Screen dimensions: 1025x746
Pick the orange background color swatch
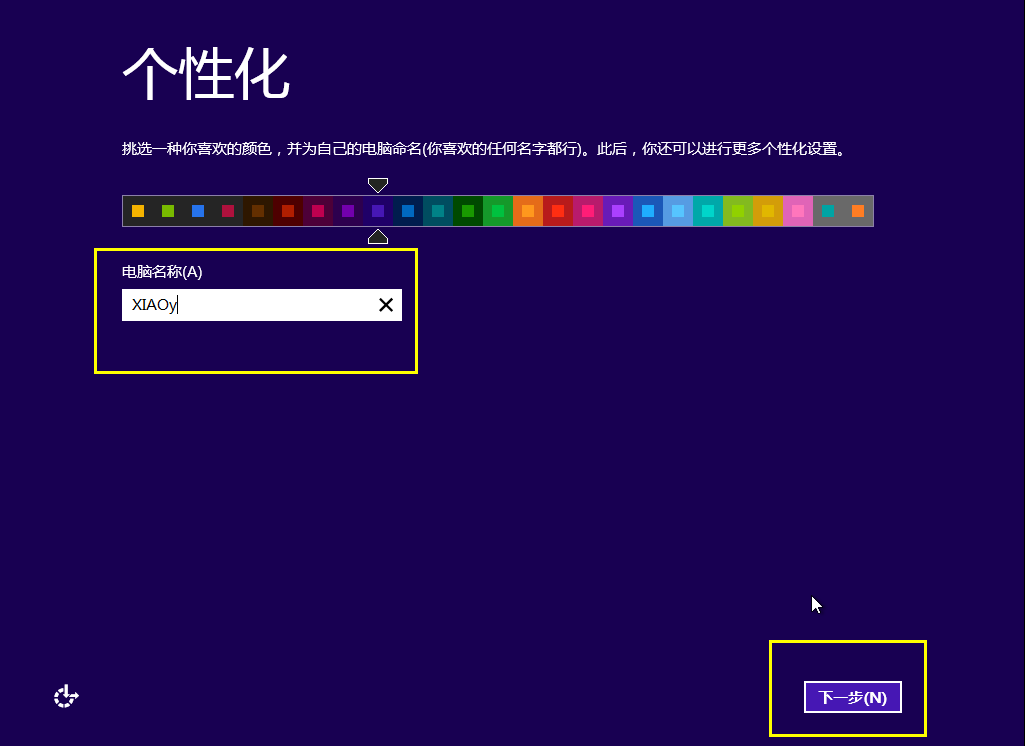pyautogui.click(x=528, y=211)
